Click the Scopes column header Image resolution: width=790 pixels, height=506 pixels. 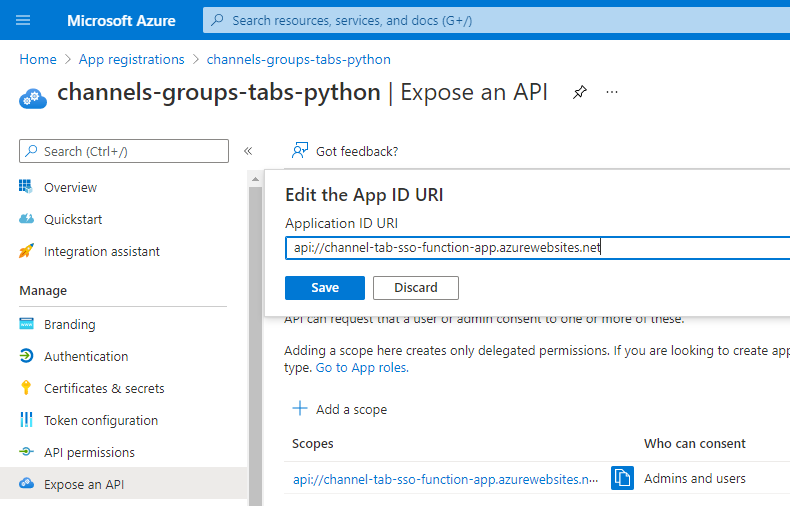tap(312, 444)
